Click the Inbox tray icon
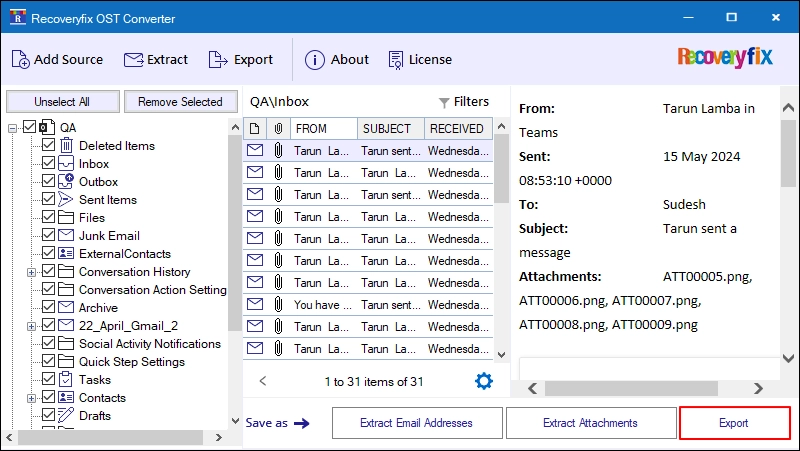 pyautogui.click(x=66, y=163)
